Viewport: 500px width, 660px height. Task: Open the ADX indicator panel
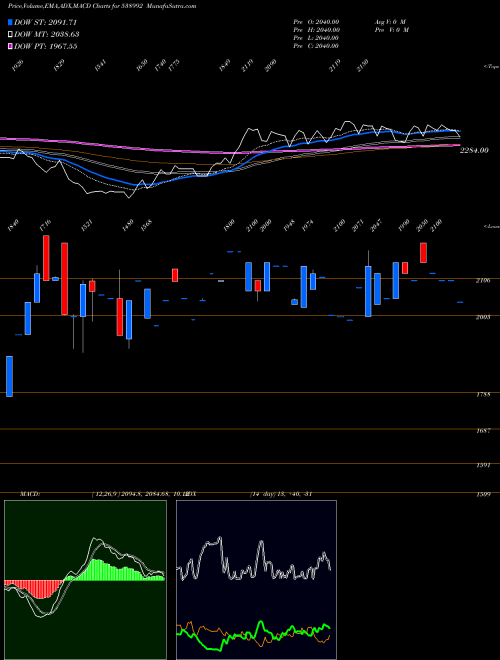[256, 580]
